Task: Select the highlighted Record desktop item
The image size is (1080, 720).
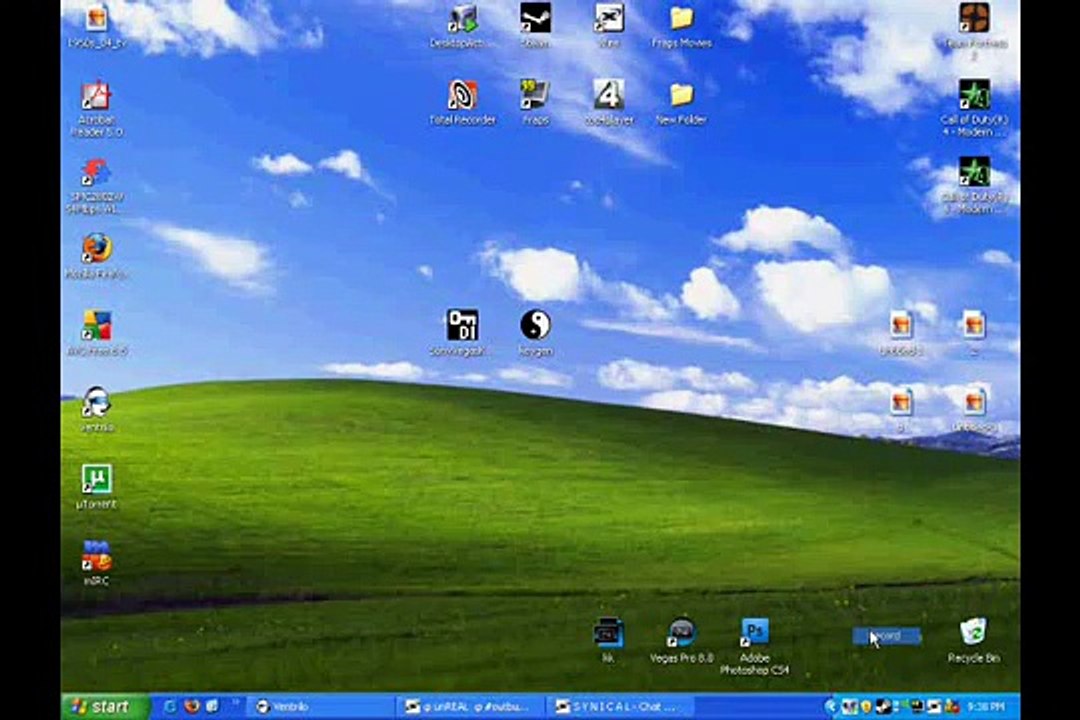Action: coord(887,636)
